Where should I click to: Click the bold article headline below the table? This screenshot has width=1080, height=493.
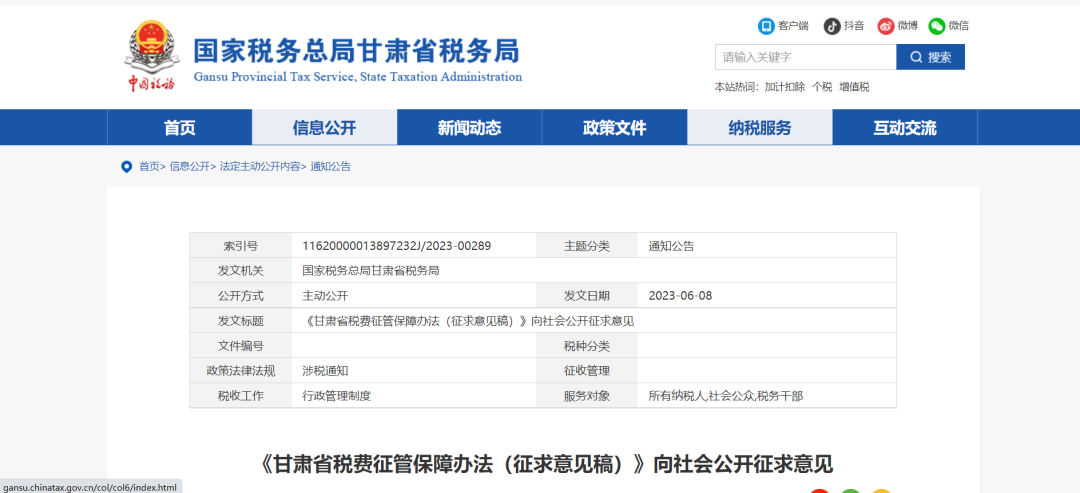pyautogui.click(x=548, y=464)
